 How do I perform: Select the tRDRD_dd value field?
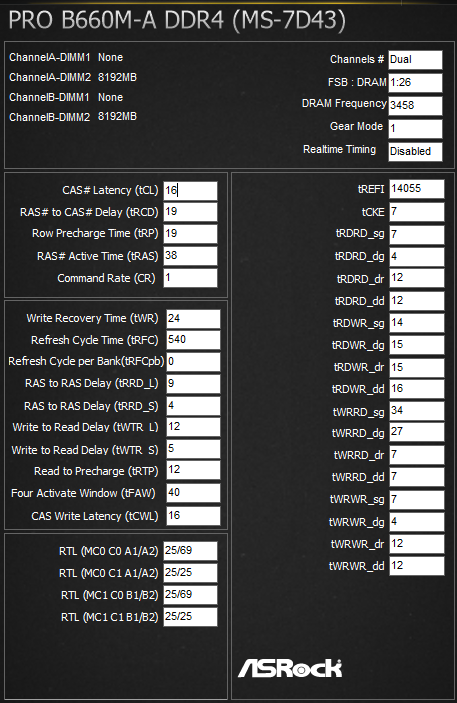417,301
